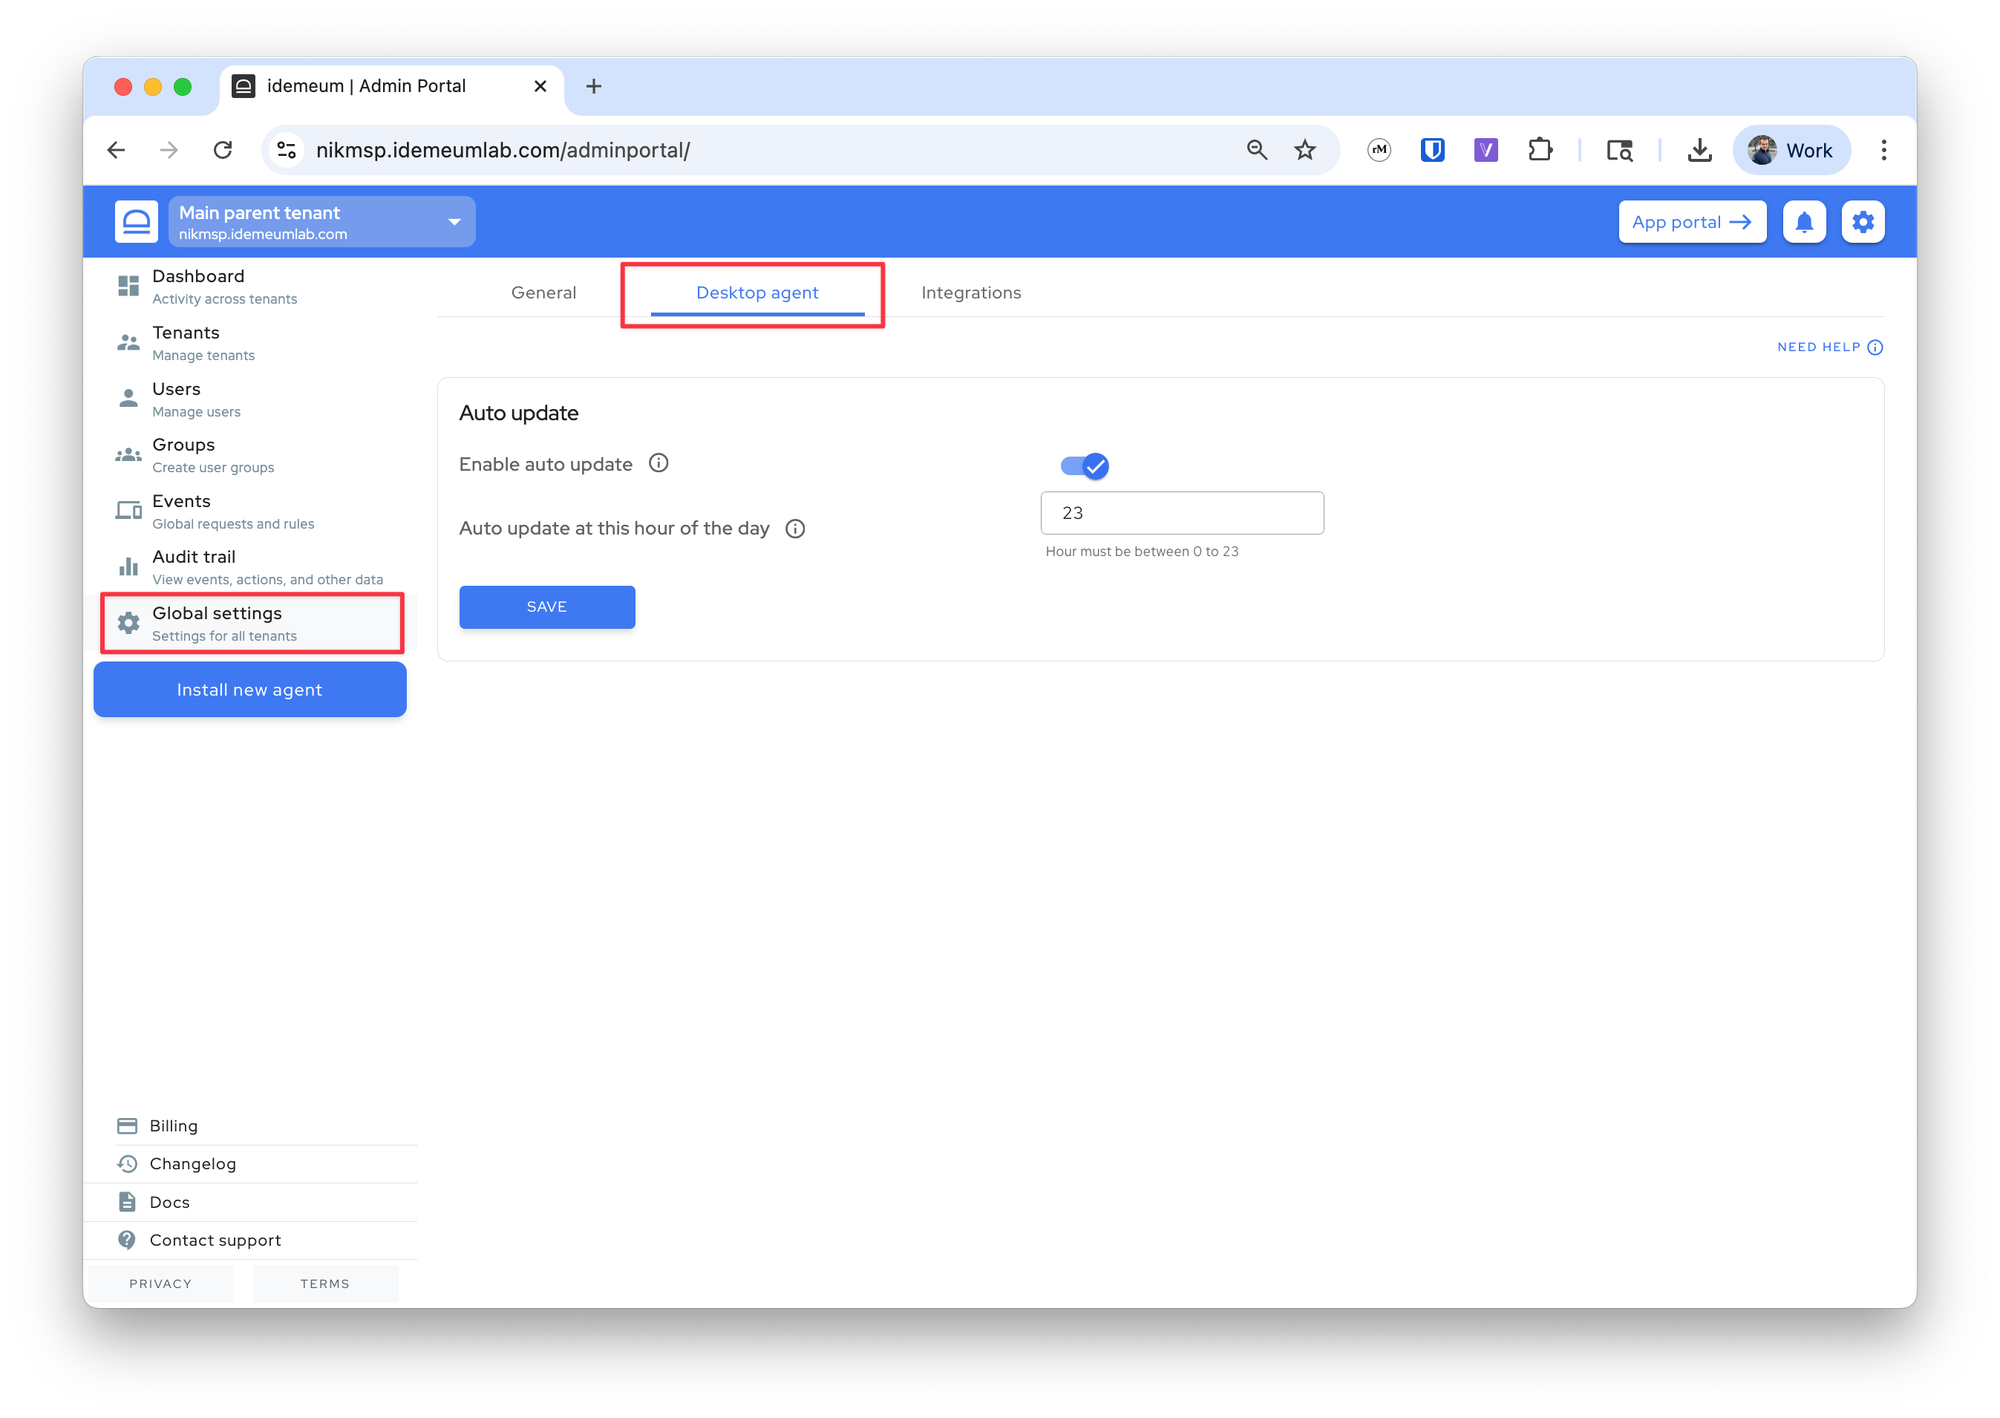
Task: Click the Users person icon
Action: coord(129,399)
